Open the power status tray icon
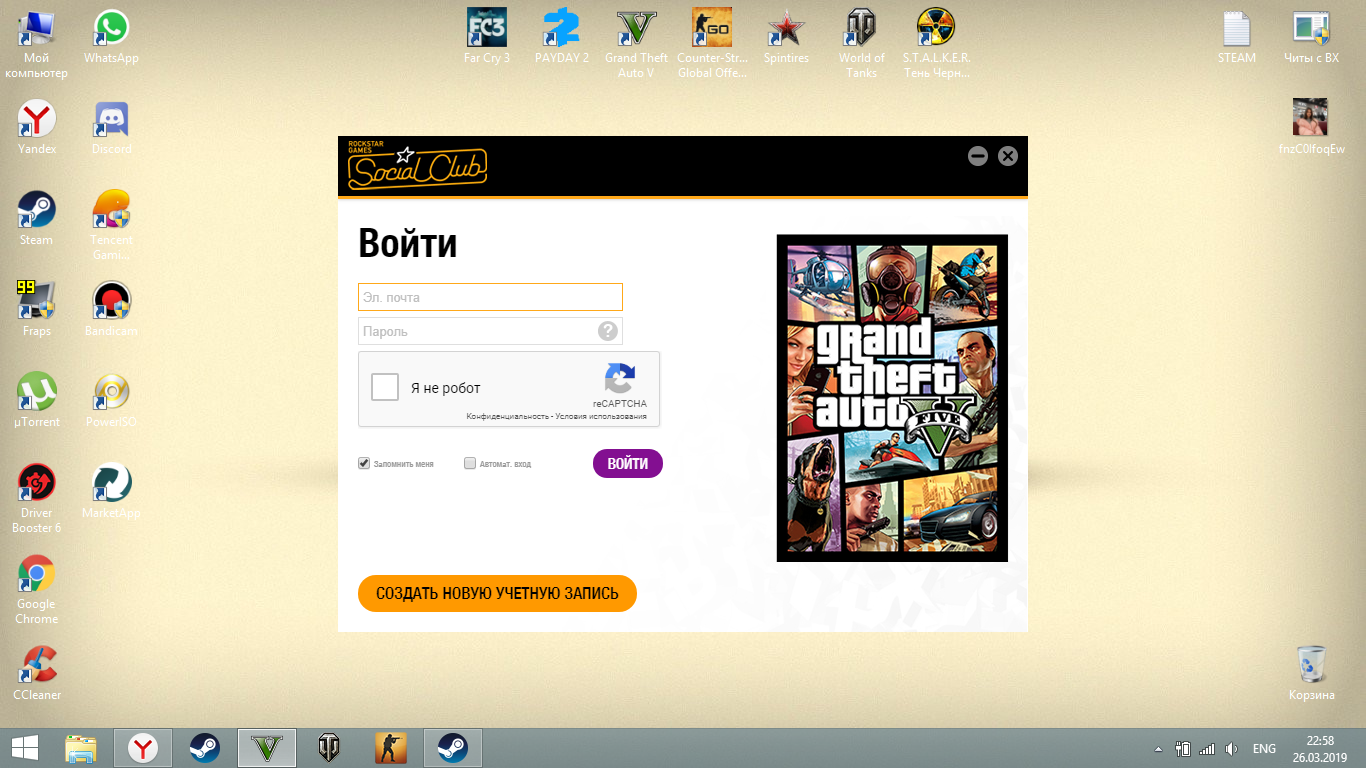 pos(1183,748)
